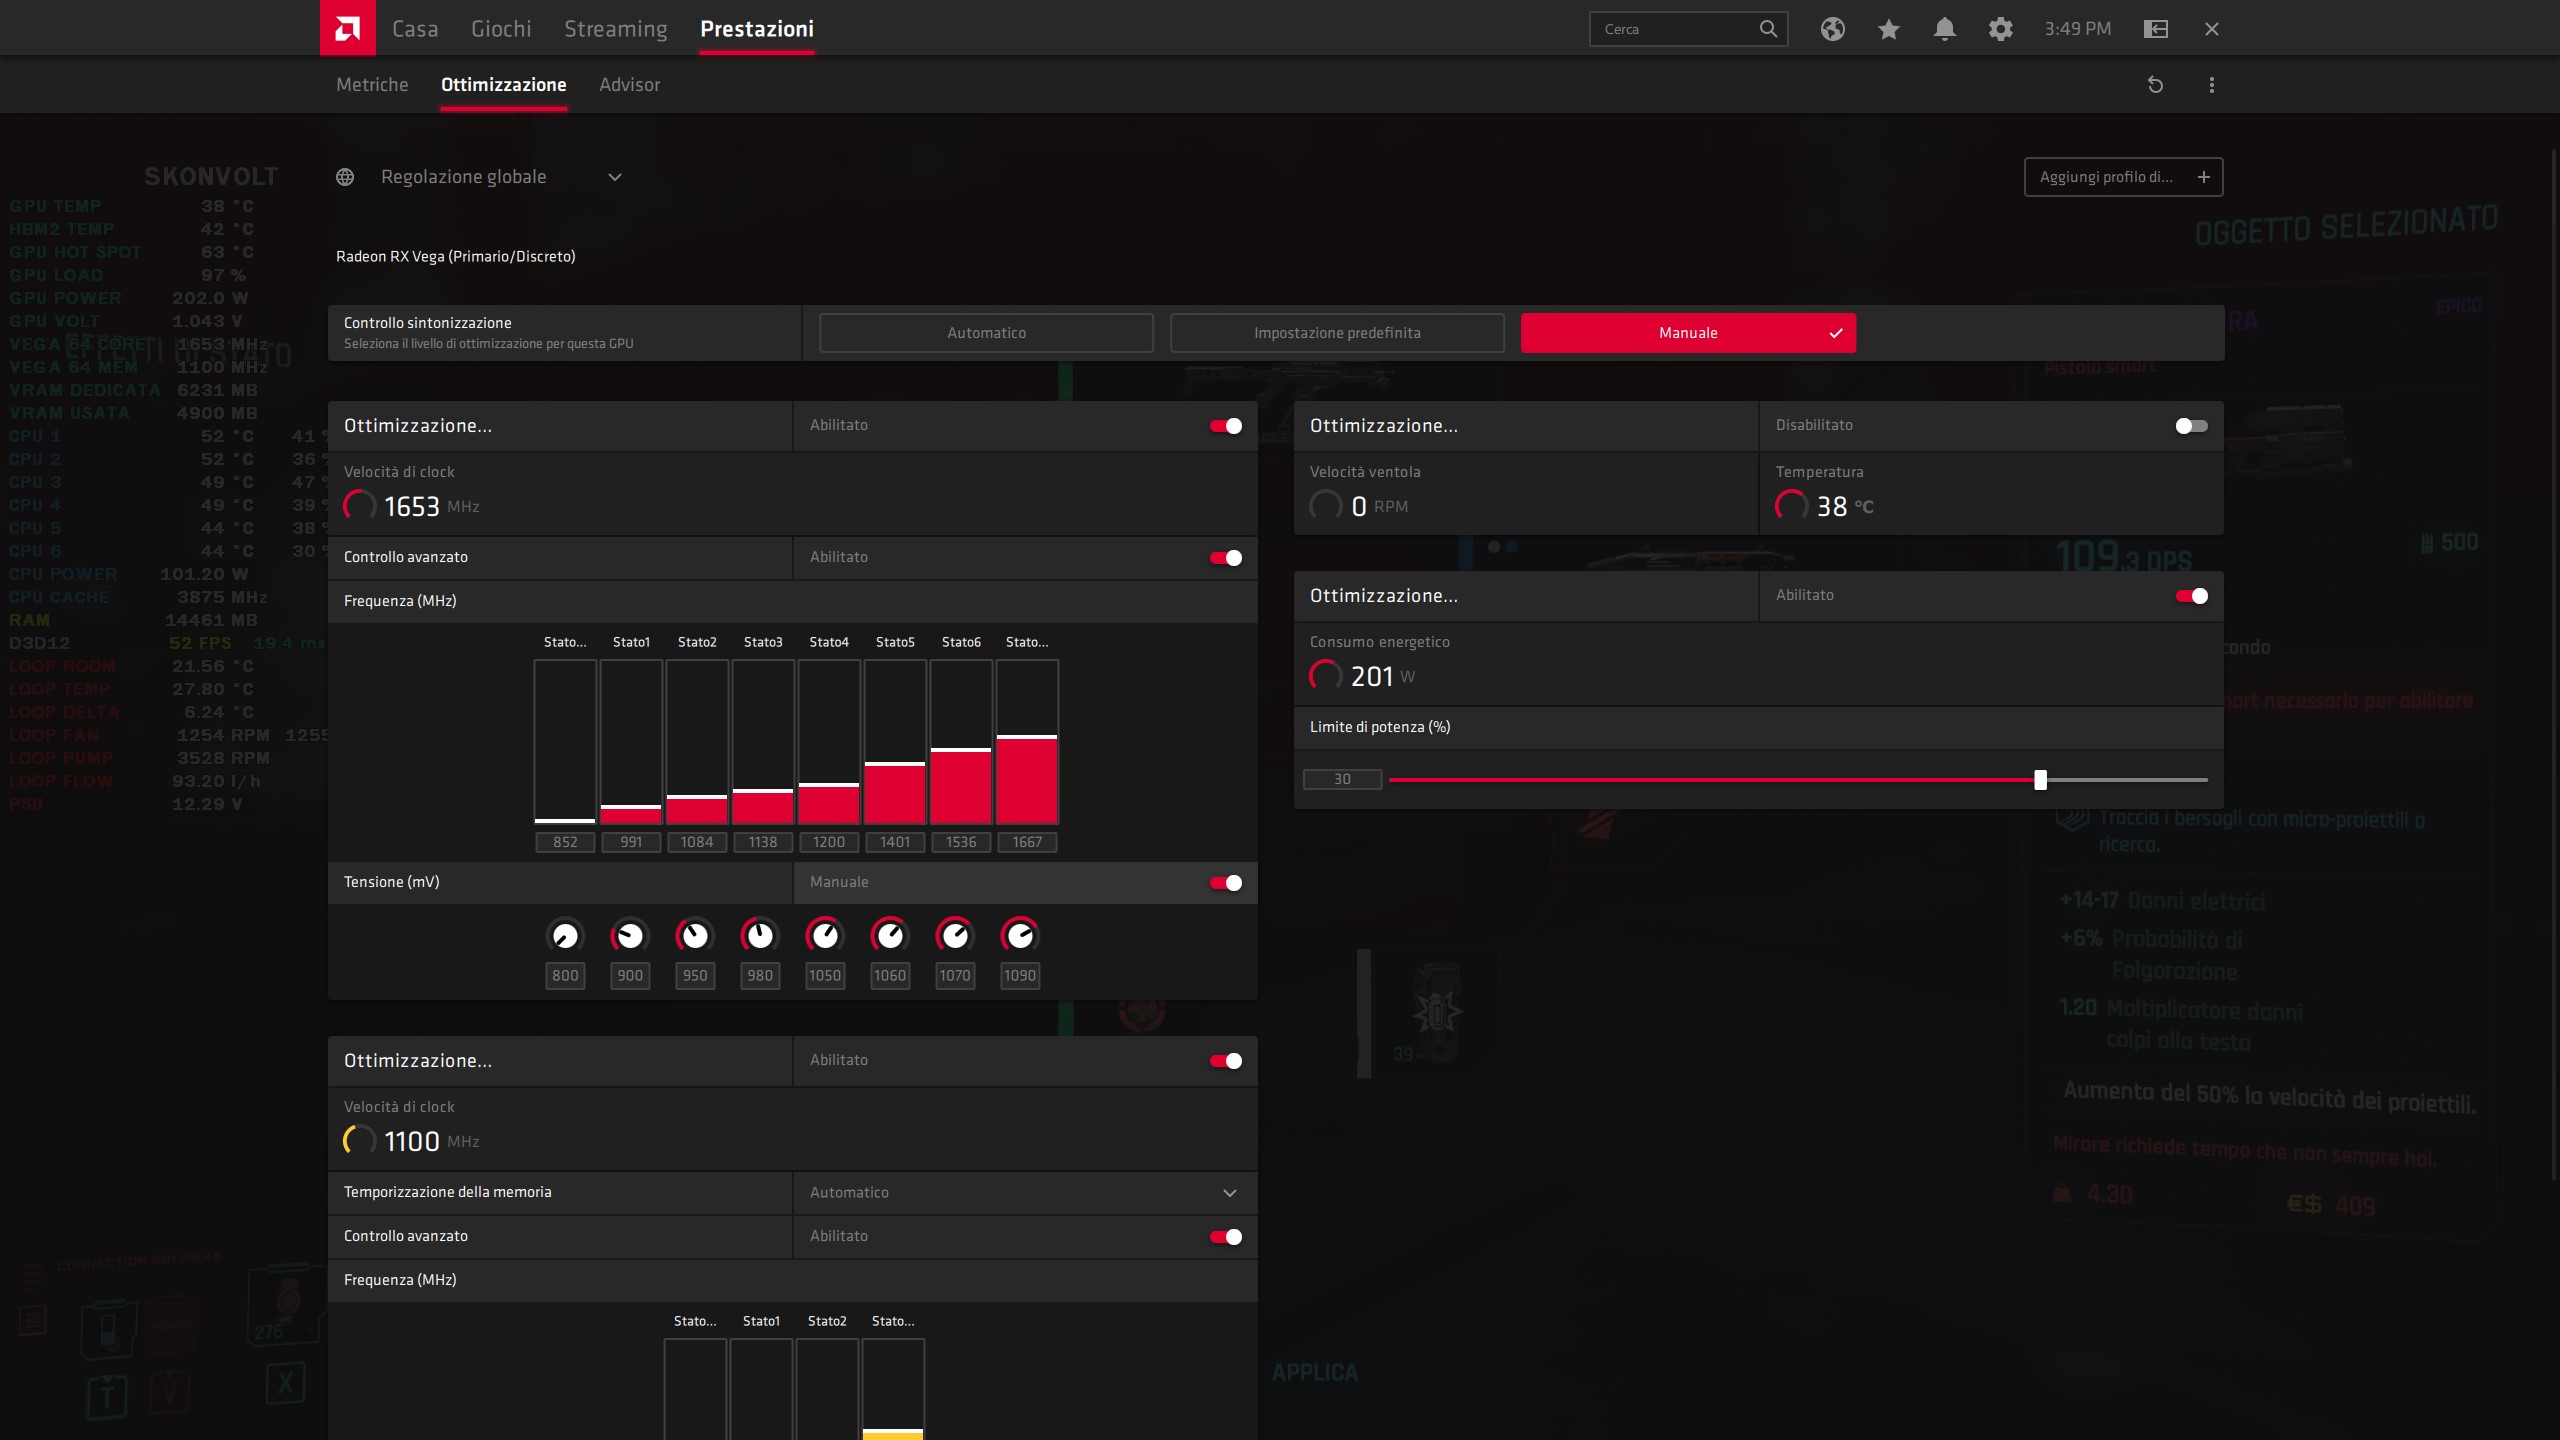This screenshot has height=1440, width=2560.
Task: Click the AMD logo home icon
Action: 348,28
